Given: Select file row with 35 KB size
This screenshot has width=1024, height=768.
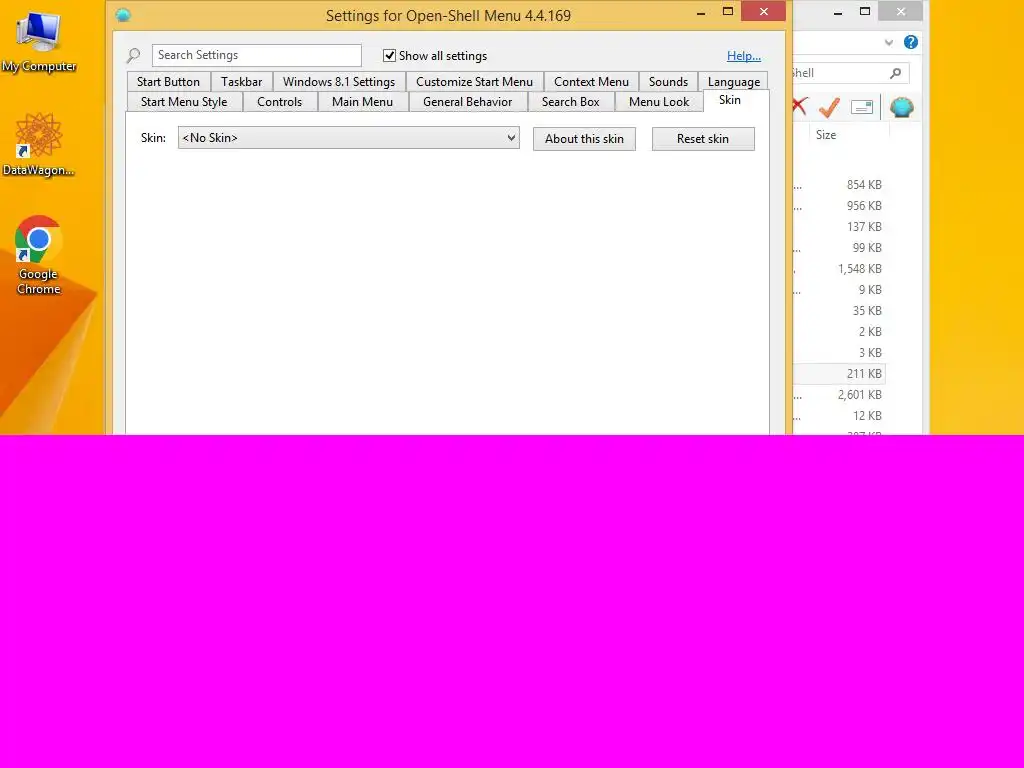Looking at the screenshot, I should [x=839, y=310].
